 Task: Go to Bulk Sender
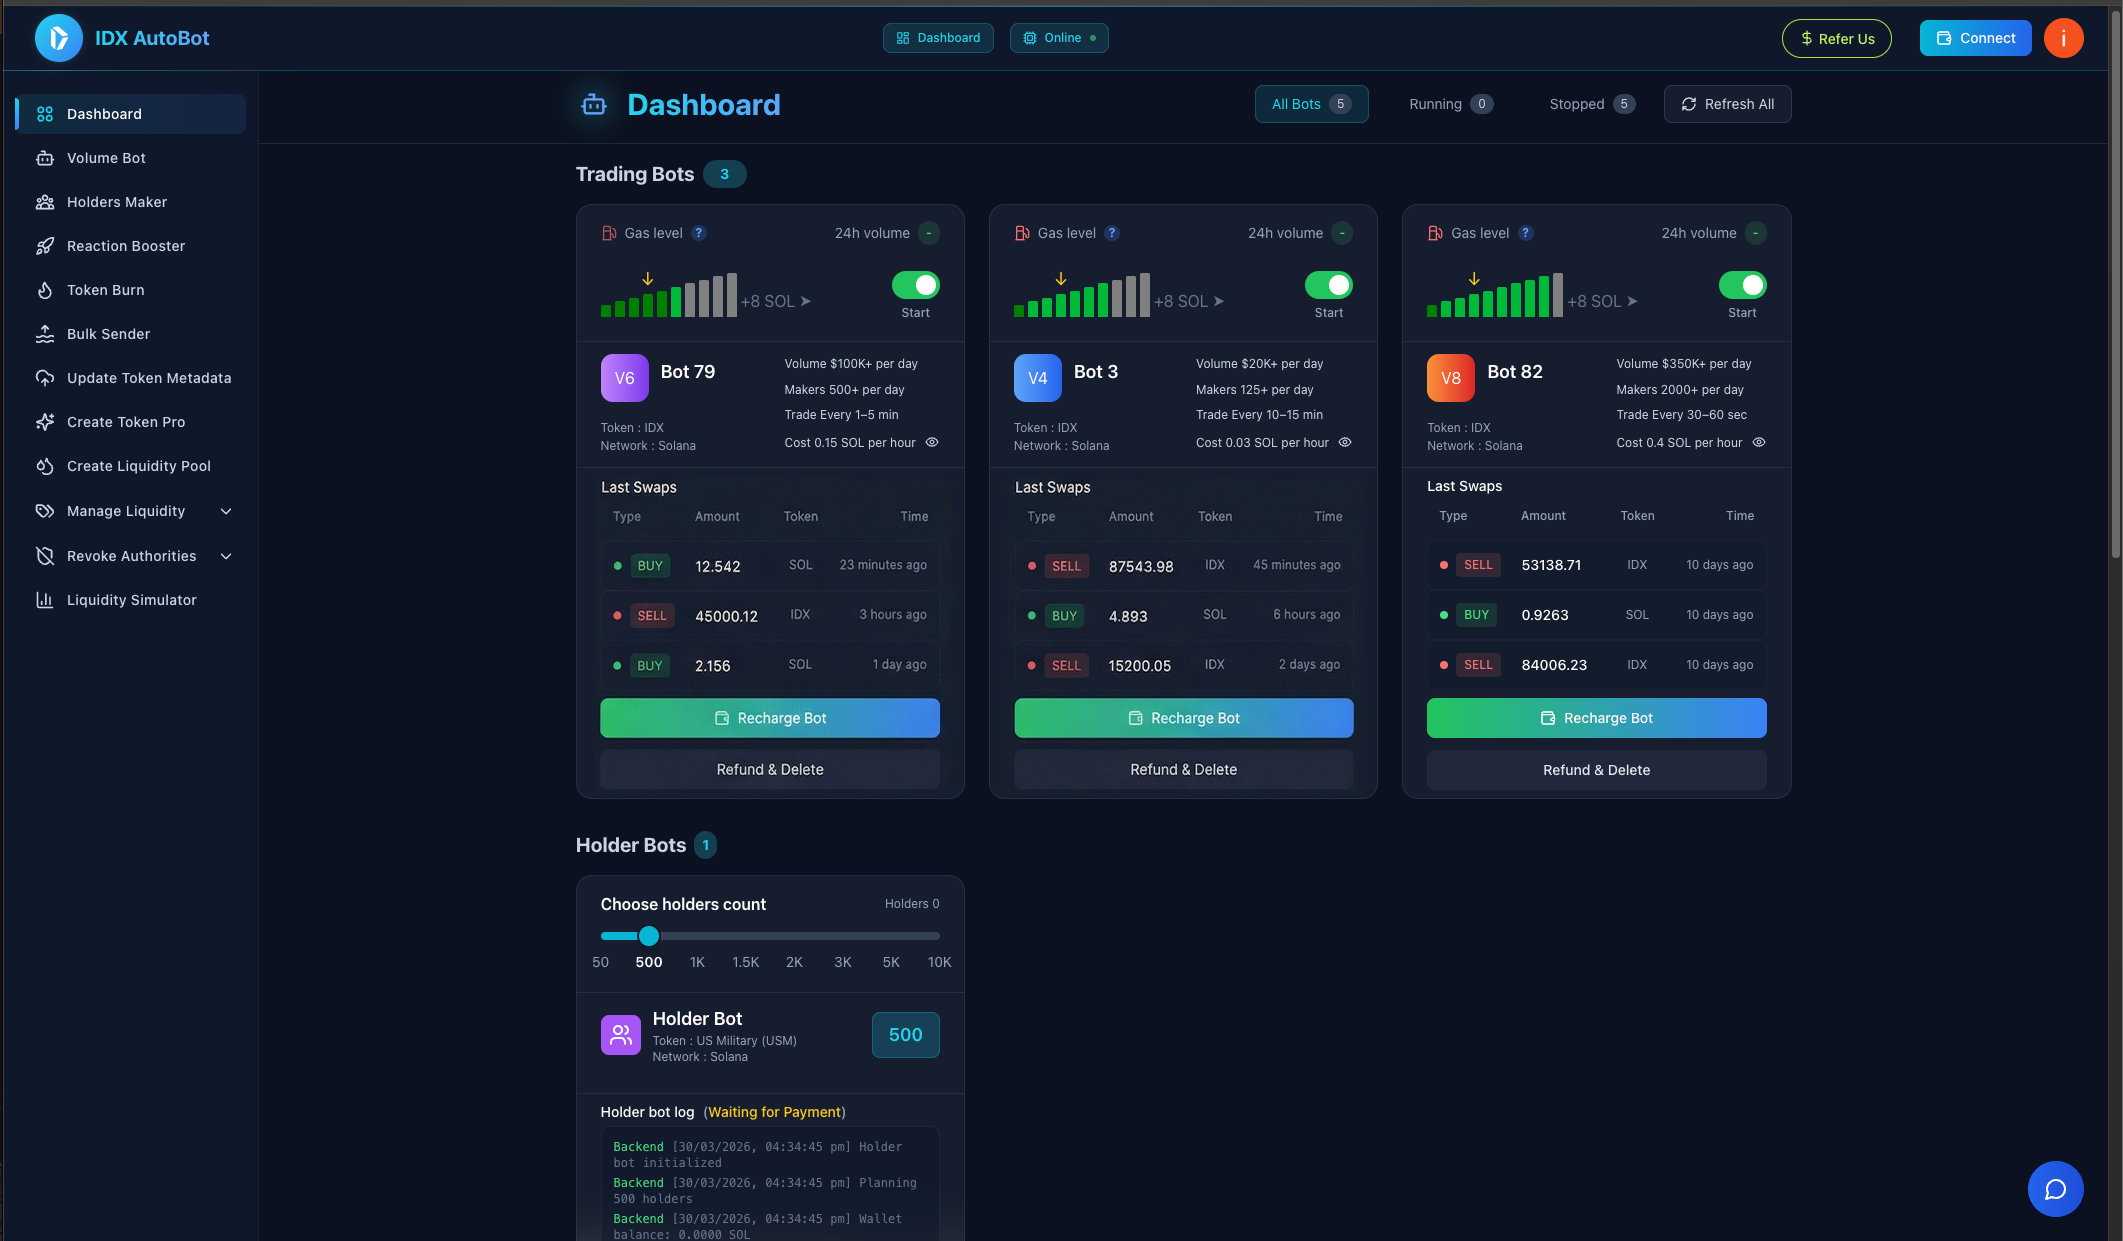[x=130, y=334]
